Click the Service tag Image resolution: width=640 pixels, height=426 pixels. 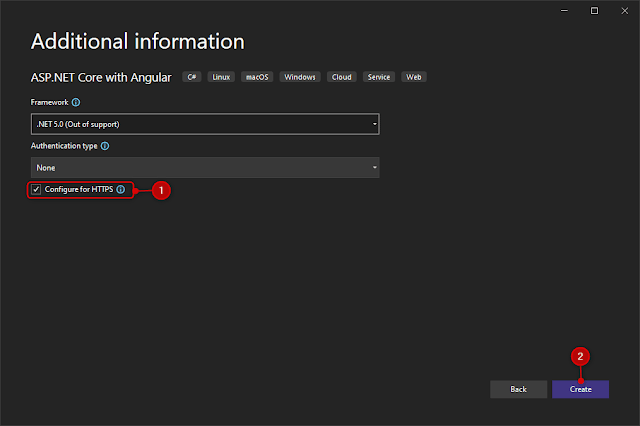[x=379, y=77]
